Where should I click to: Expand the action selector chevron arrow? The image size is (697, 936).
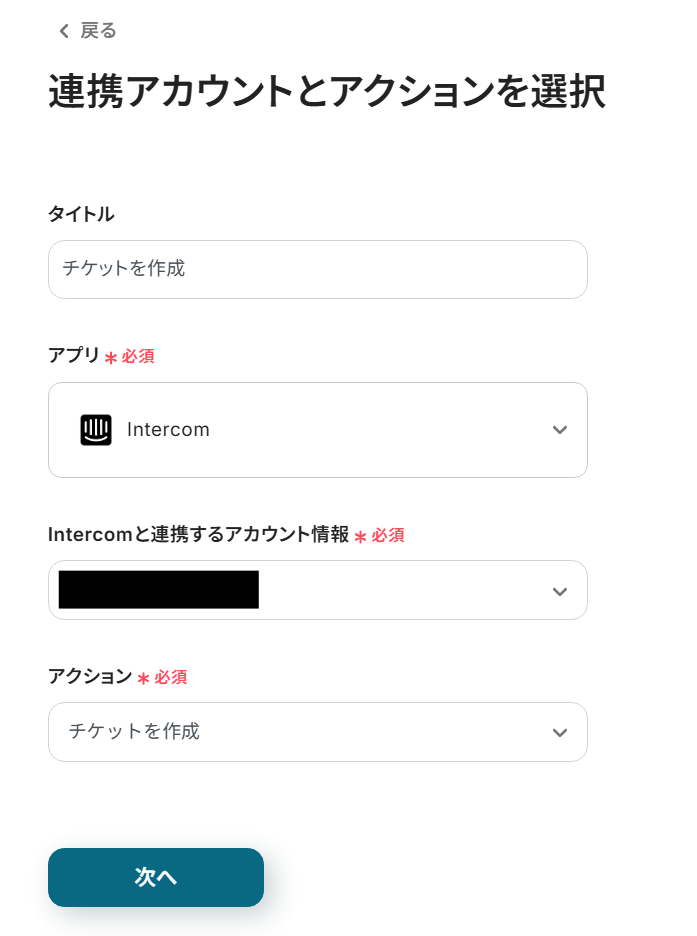tap(560, 733)
